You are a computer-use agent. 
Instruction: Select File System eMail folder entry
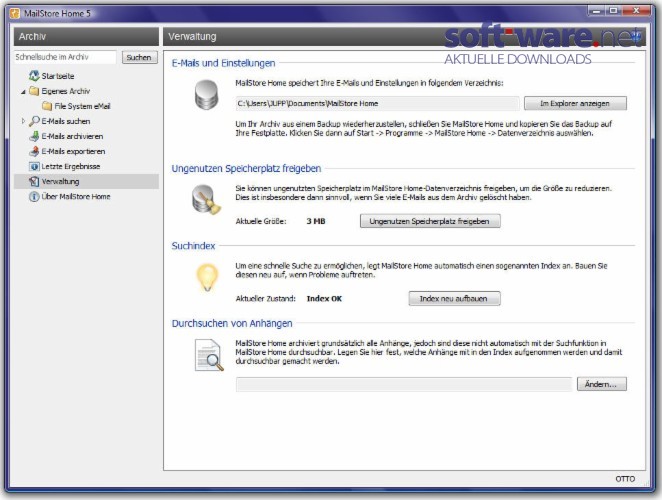pyautogui.click(x=82, y=106)
